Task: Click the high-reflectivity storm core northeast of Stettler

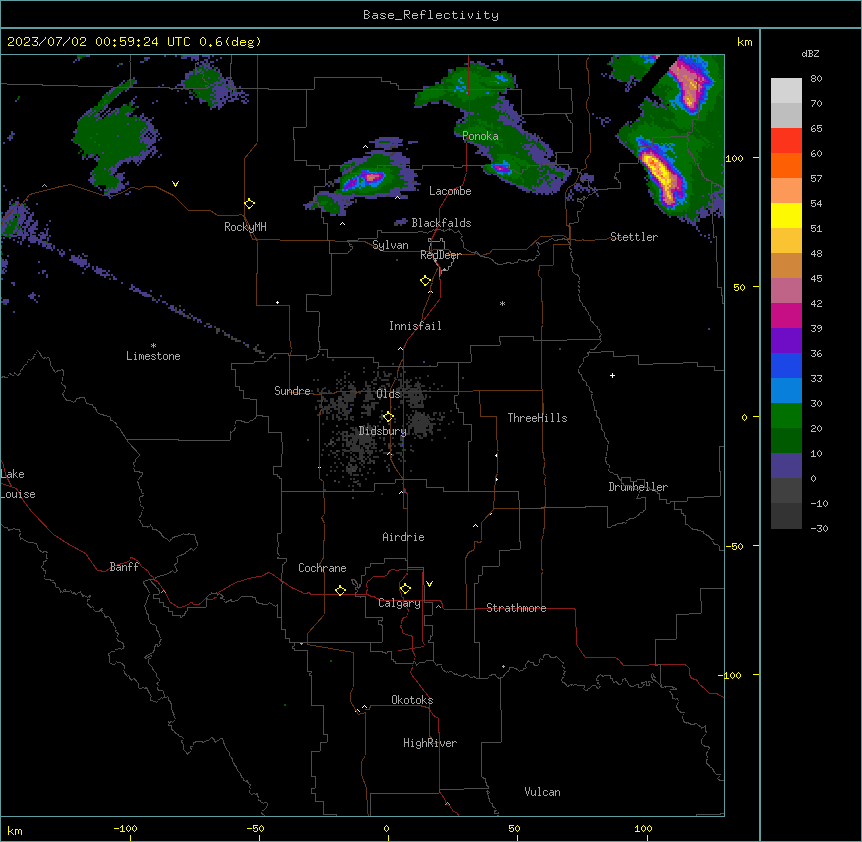Action: tap(662, 177)
